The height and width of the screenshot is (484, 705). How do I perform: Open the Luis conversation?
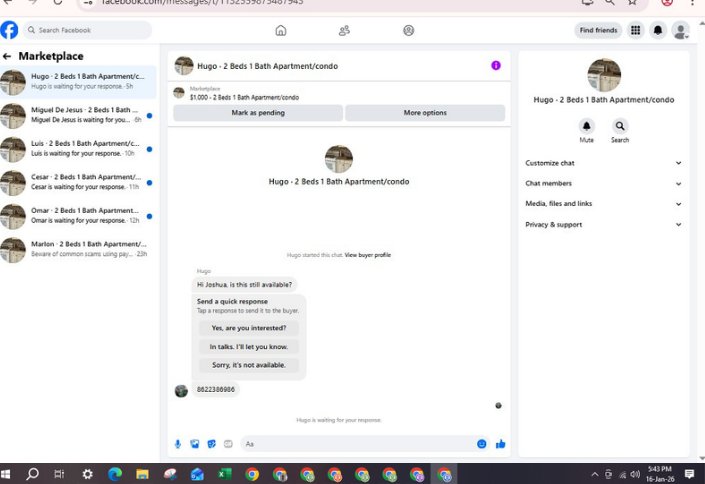click(78, 149)
